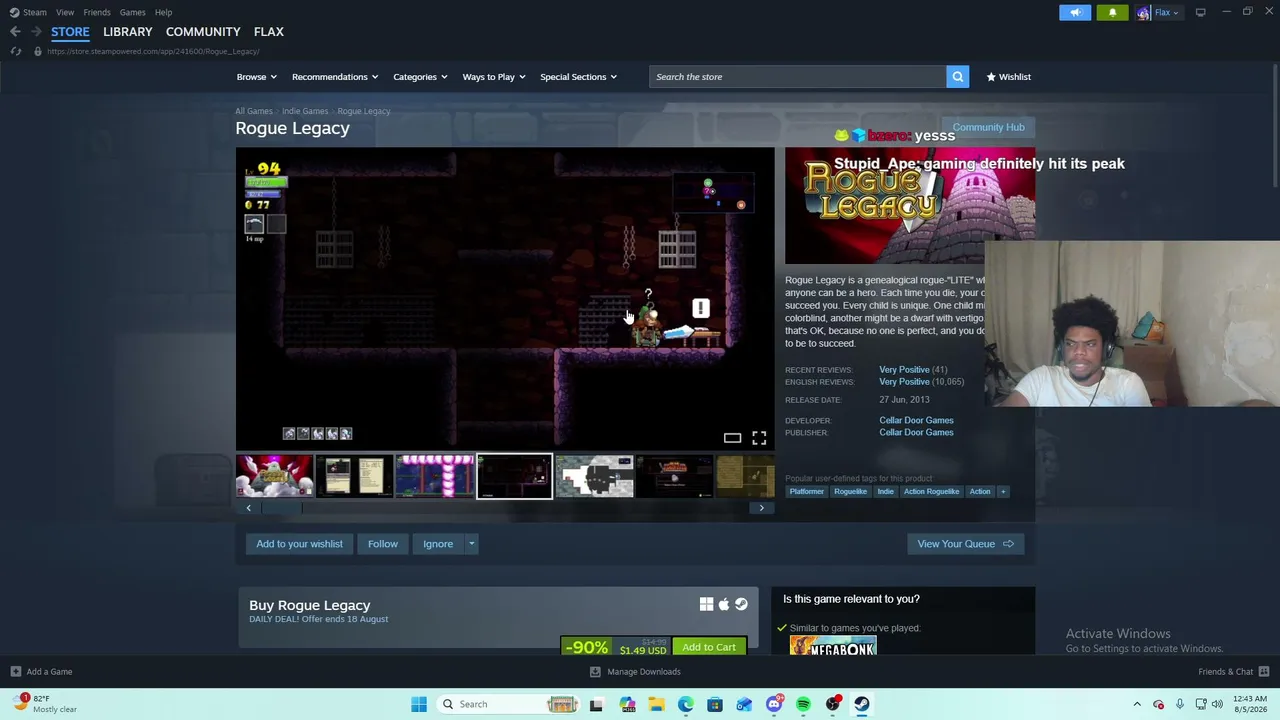The width and height of the screenshot is (1280, 720).
Task: Expand the Ignore options dropdown arrow
Action: coord(472,544)
